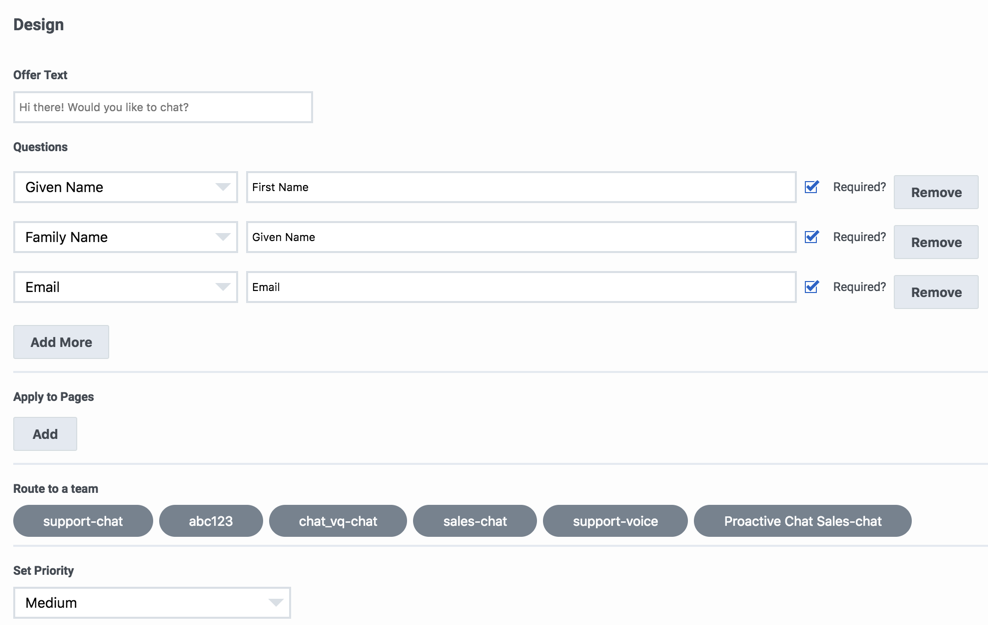Viewport: 988px width, 625px height.
Task: Choose the sales-chat team
Action: point(475,521)
